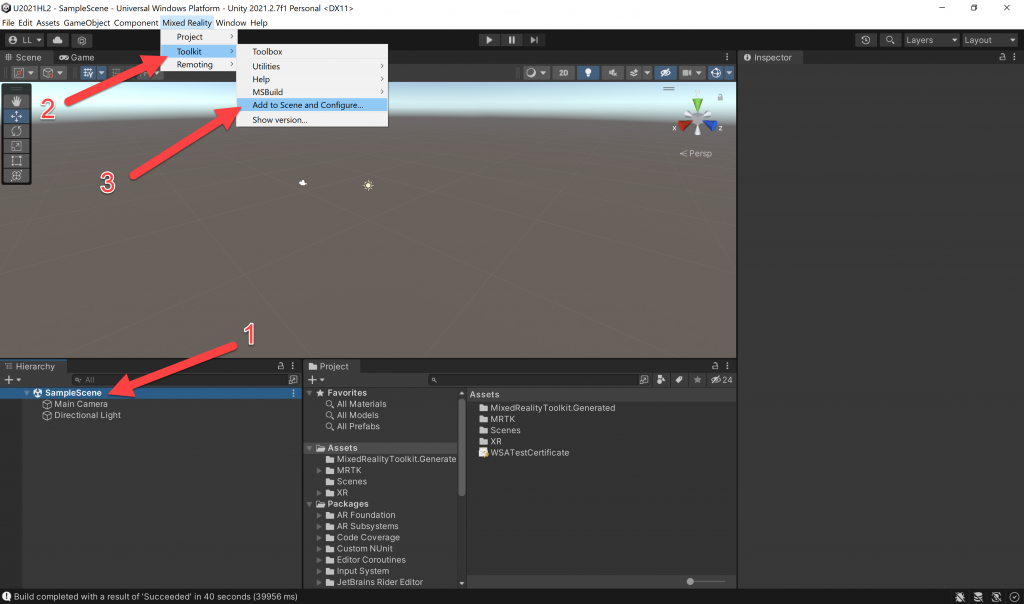
Task: Select the combined Transform tool
Action: point(16,176)
